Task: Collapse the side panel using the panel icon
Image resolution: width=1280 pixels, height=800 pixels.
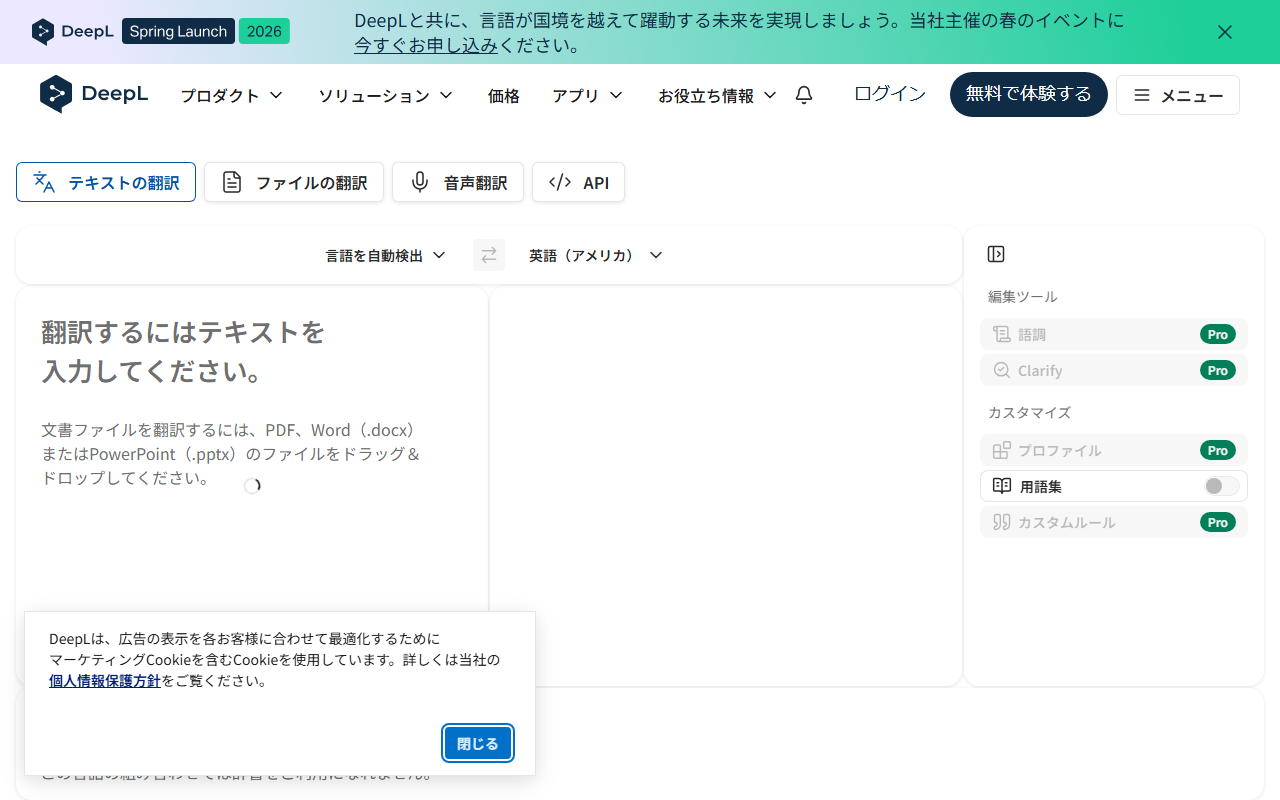Action: 995,254
